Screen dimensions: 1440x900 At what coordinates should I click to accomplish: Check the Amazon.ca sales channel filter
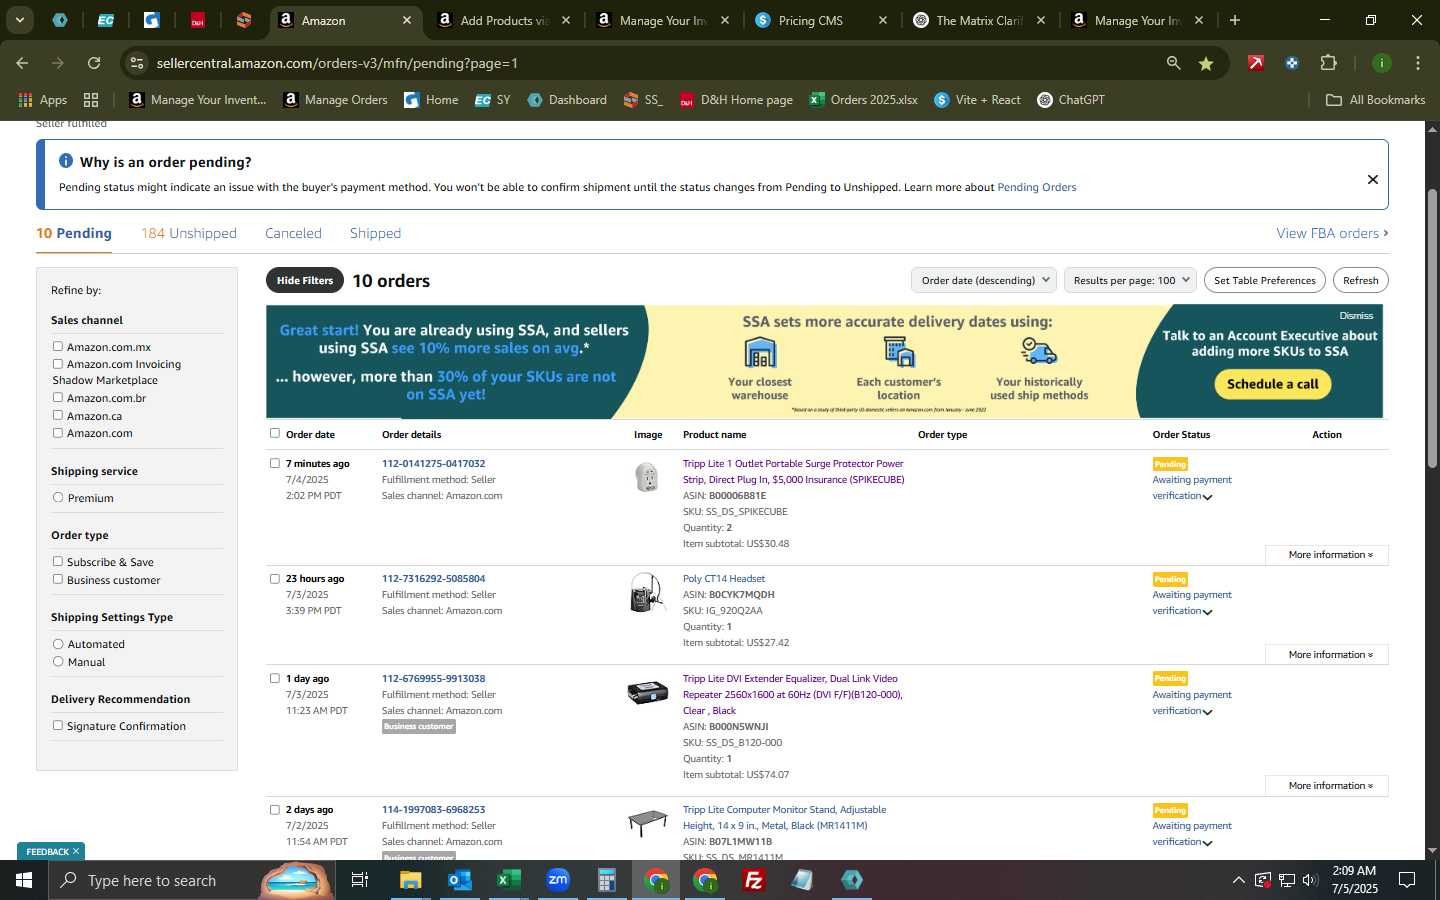coord(58,415)
